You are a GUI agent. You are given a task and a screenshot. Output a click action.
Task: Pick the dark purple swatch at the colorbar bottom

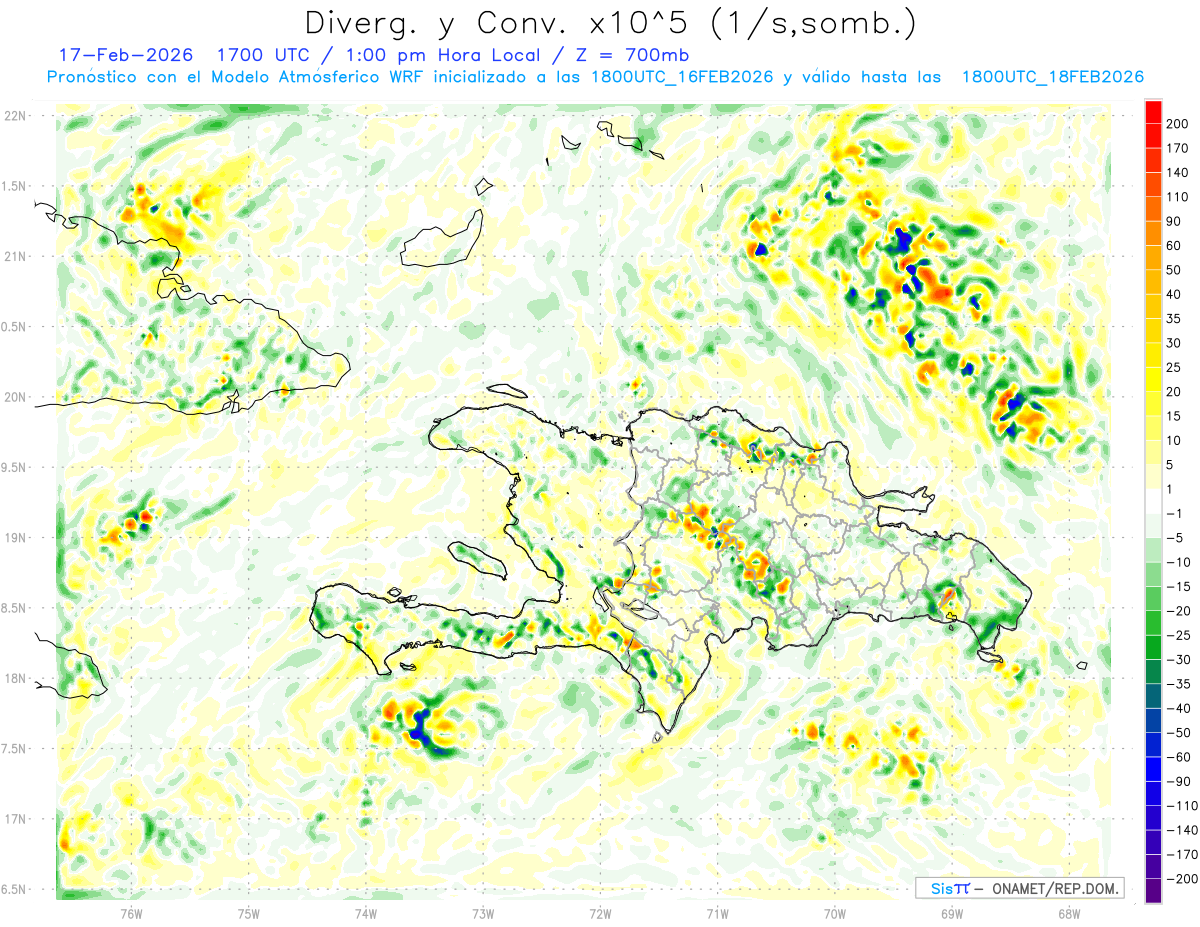[x=1153, y=890]
